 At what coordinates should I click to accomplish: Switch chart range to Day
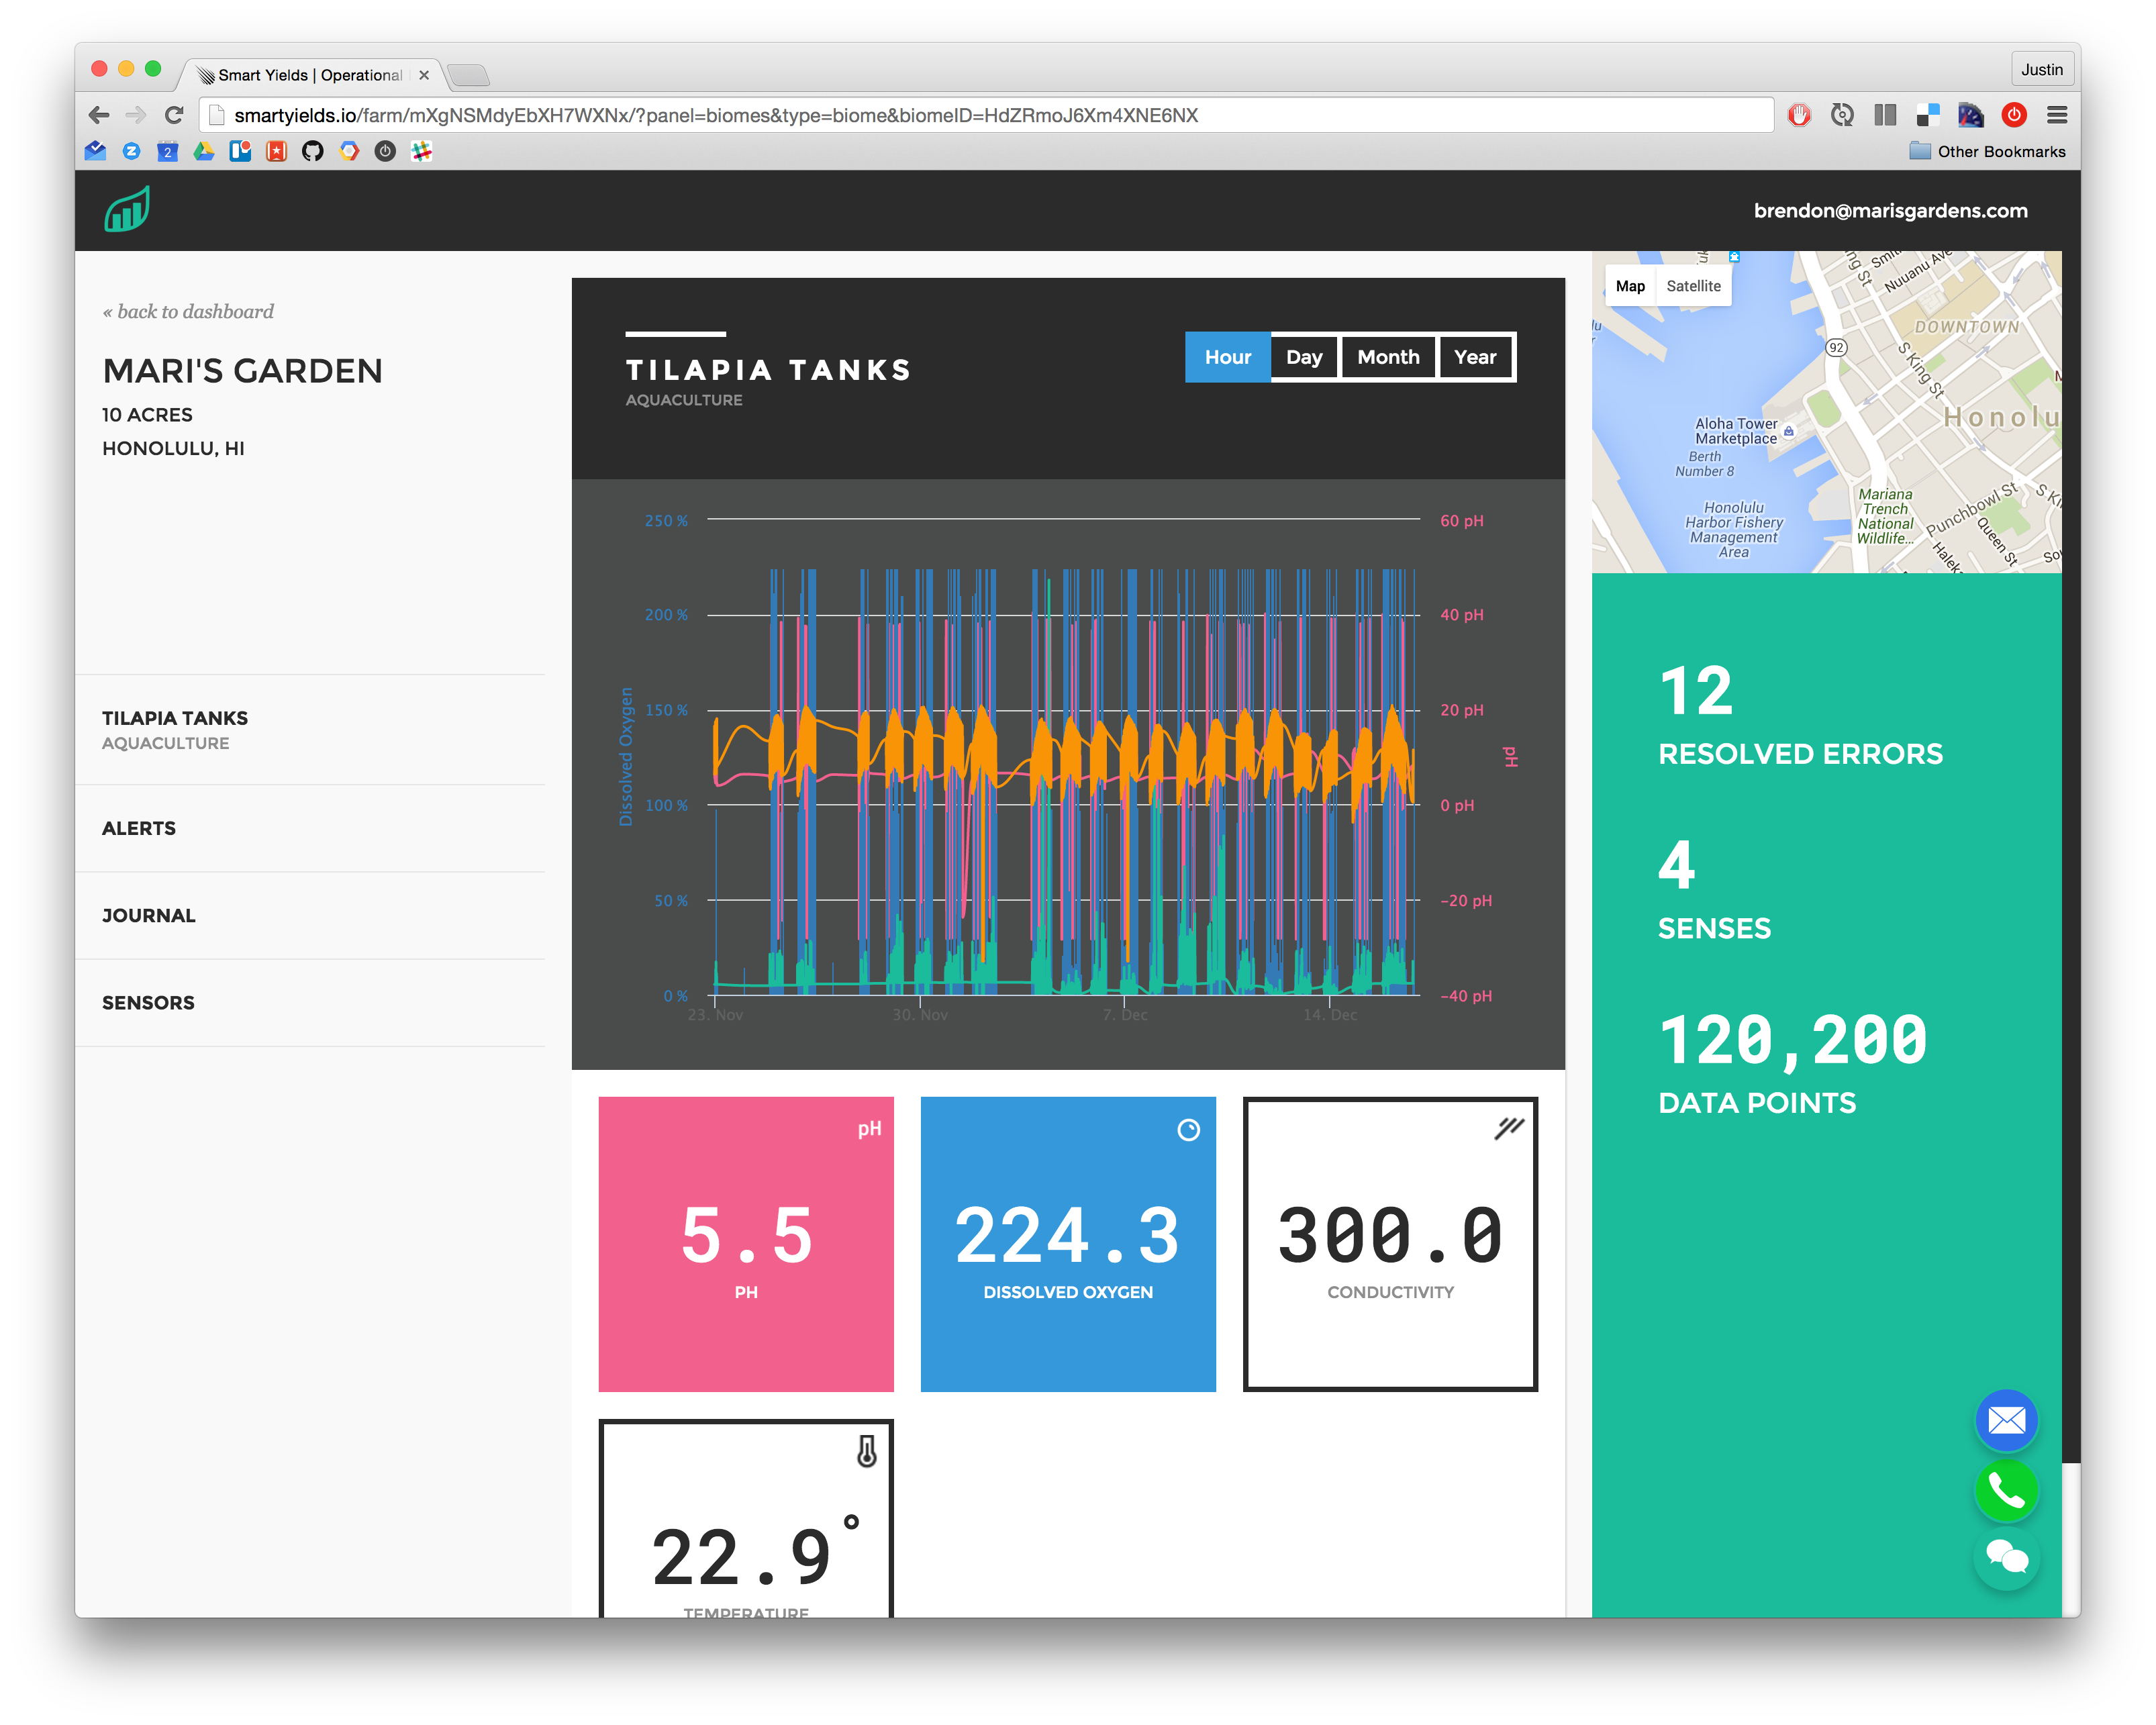1303,357
